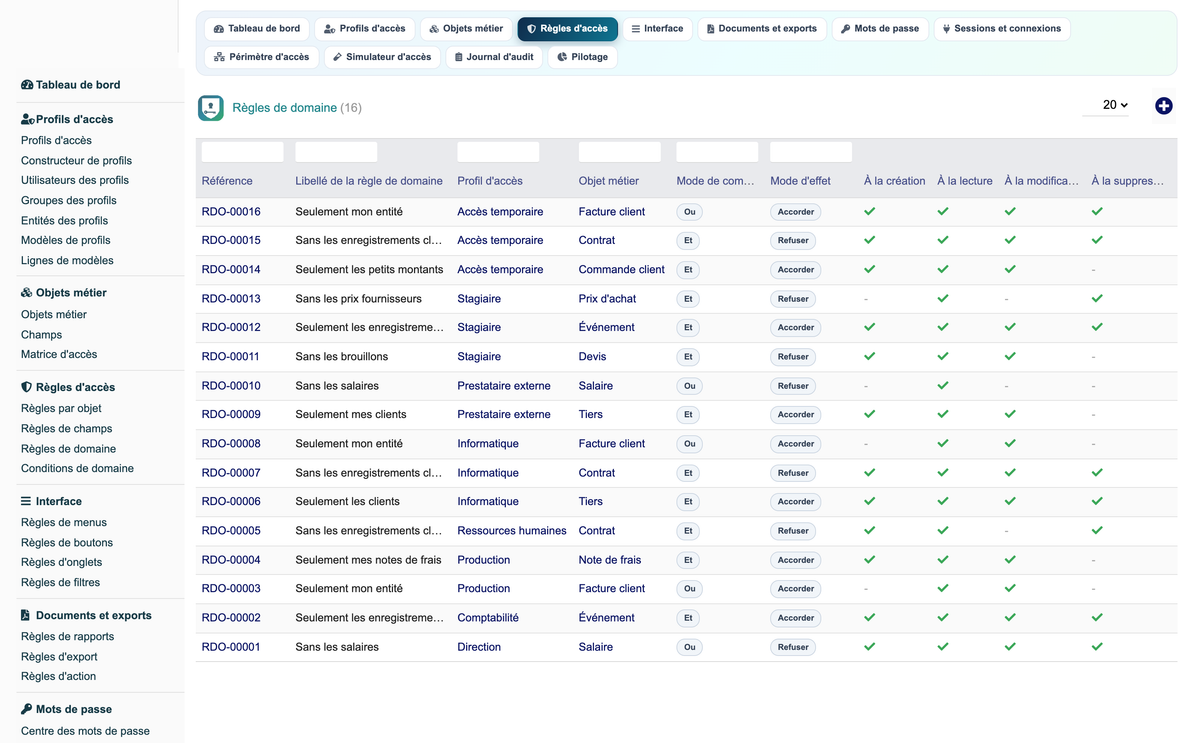Click the Objets métier cubes icon in sidebar
This screenshot has width=1200, height=743.
pyautogui.click(x=27, y=293)
